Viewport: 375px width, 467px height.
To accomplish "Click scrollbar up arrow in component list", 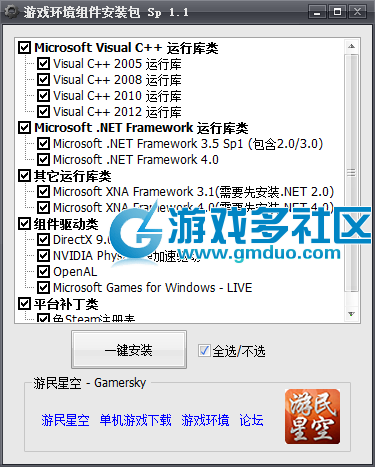I will click(351, 46).
